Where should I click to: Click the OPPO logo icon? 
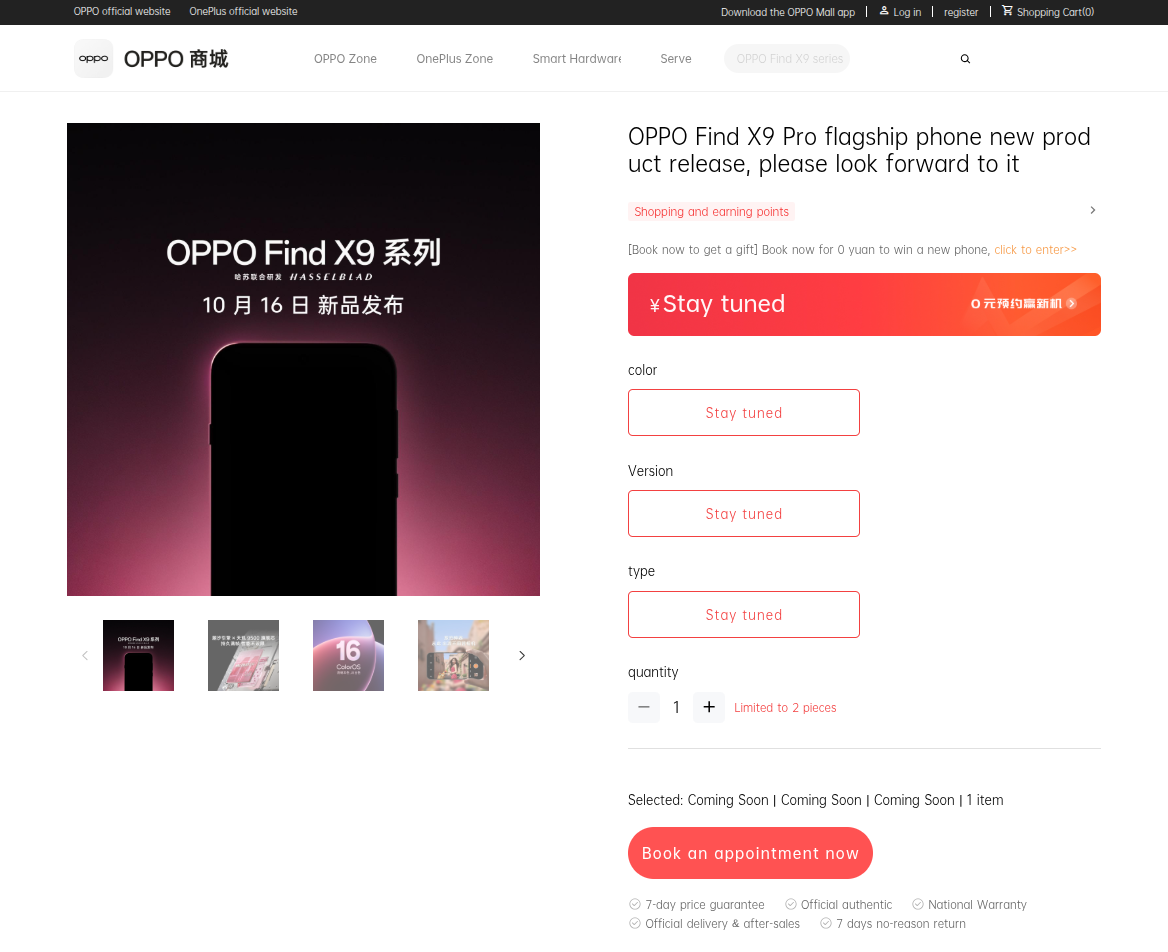(x=93, y=58)
